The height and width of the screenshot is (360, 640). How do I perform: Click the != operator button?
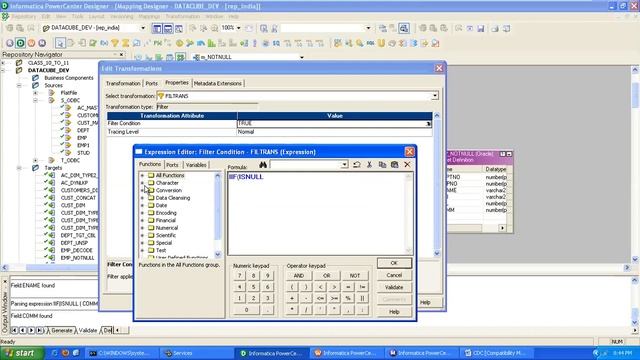point(362,287)
